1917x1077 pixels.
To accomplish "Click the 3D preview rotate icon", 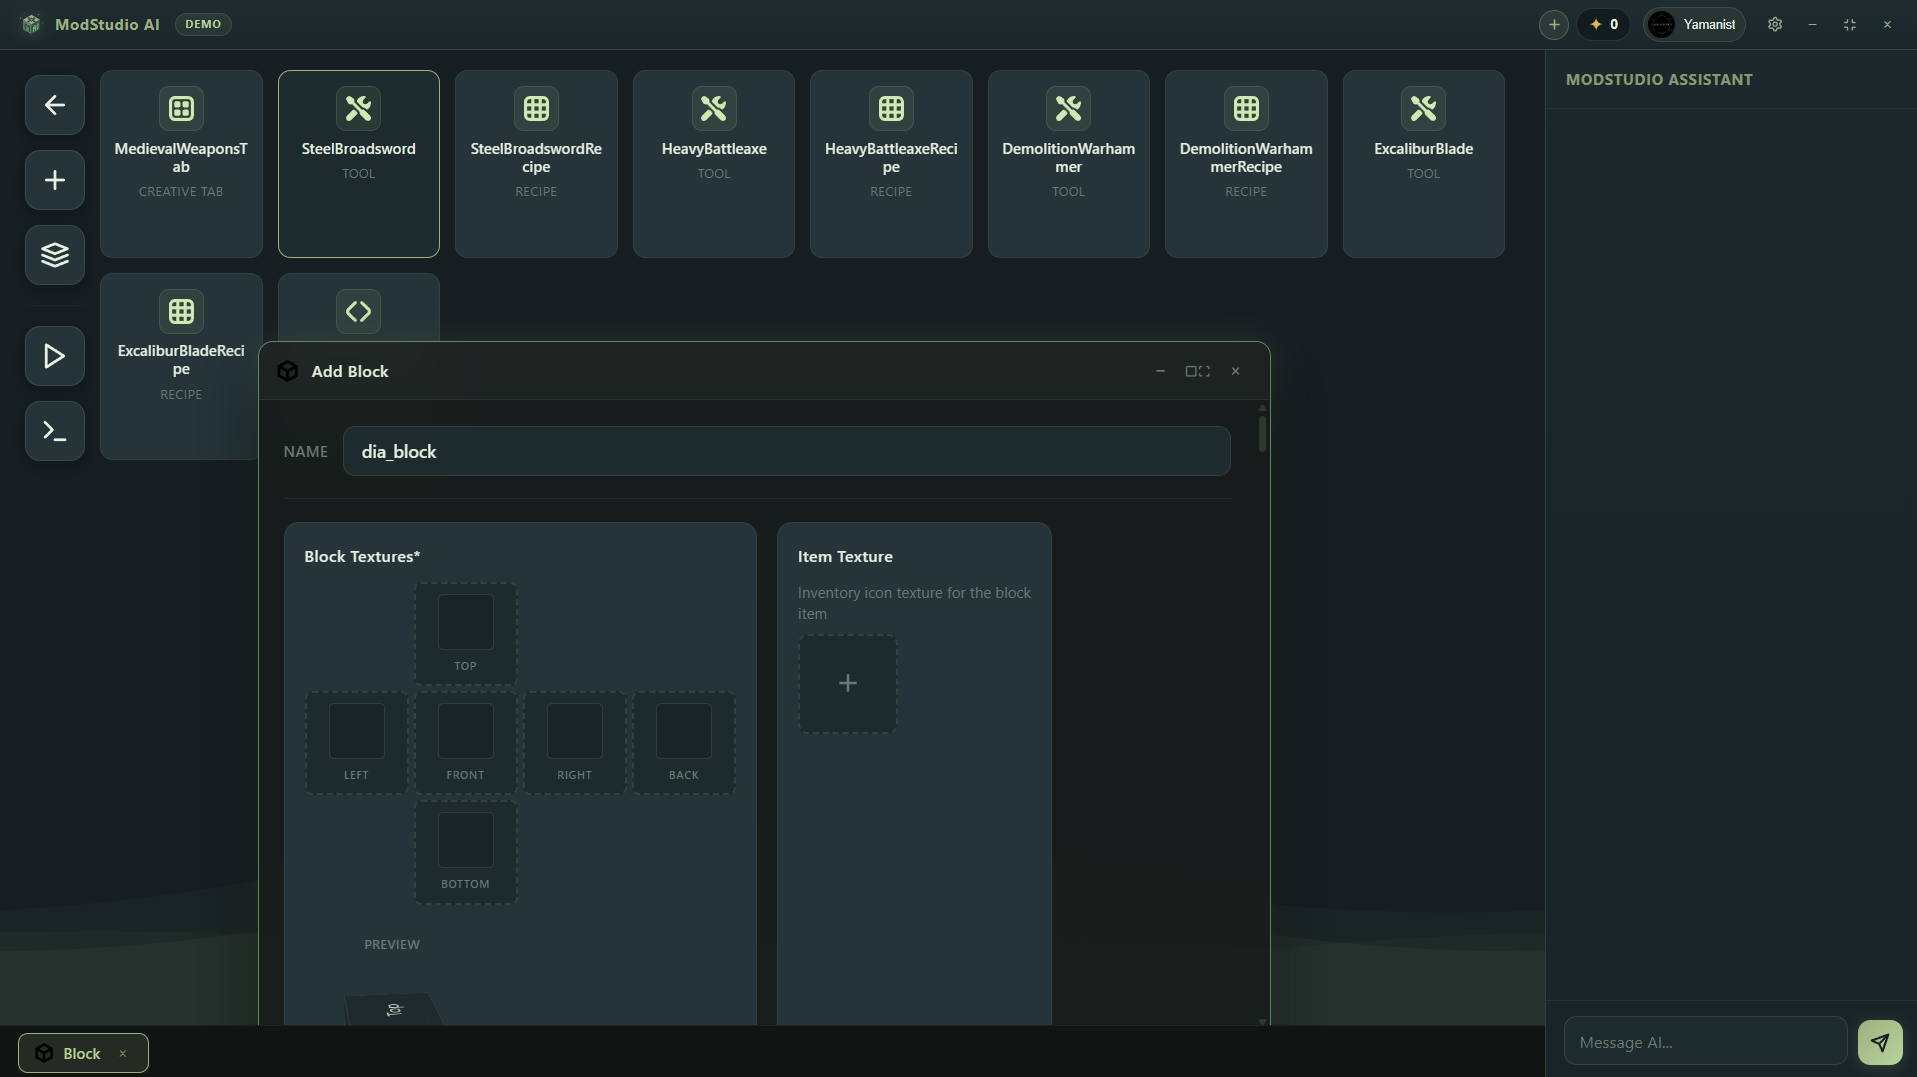I will point(394,1010).
